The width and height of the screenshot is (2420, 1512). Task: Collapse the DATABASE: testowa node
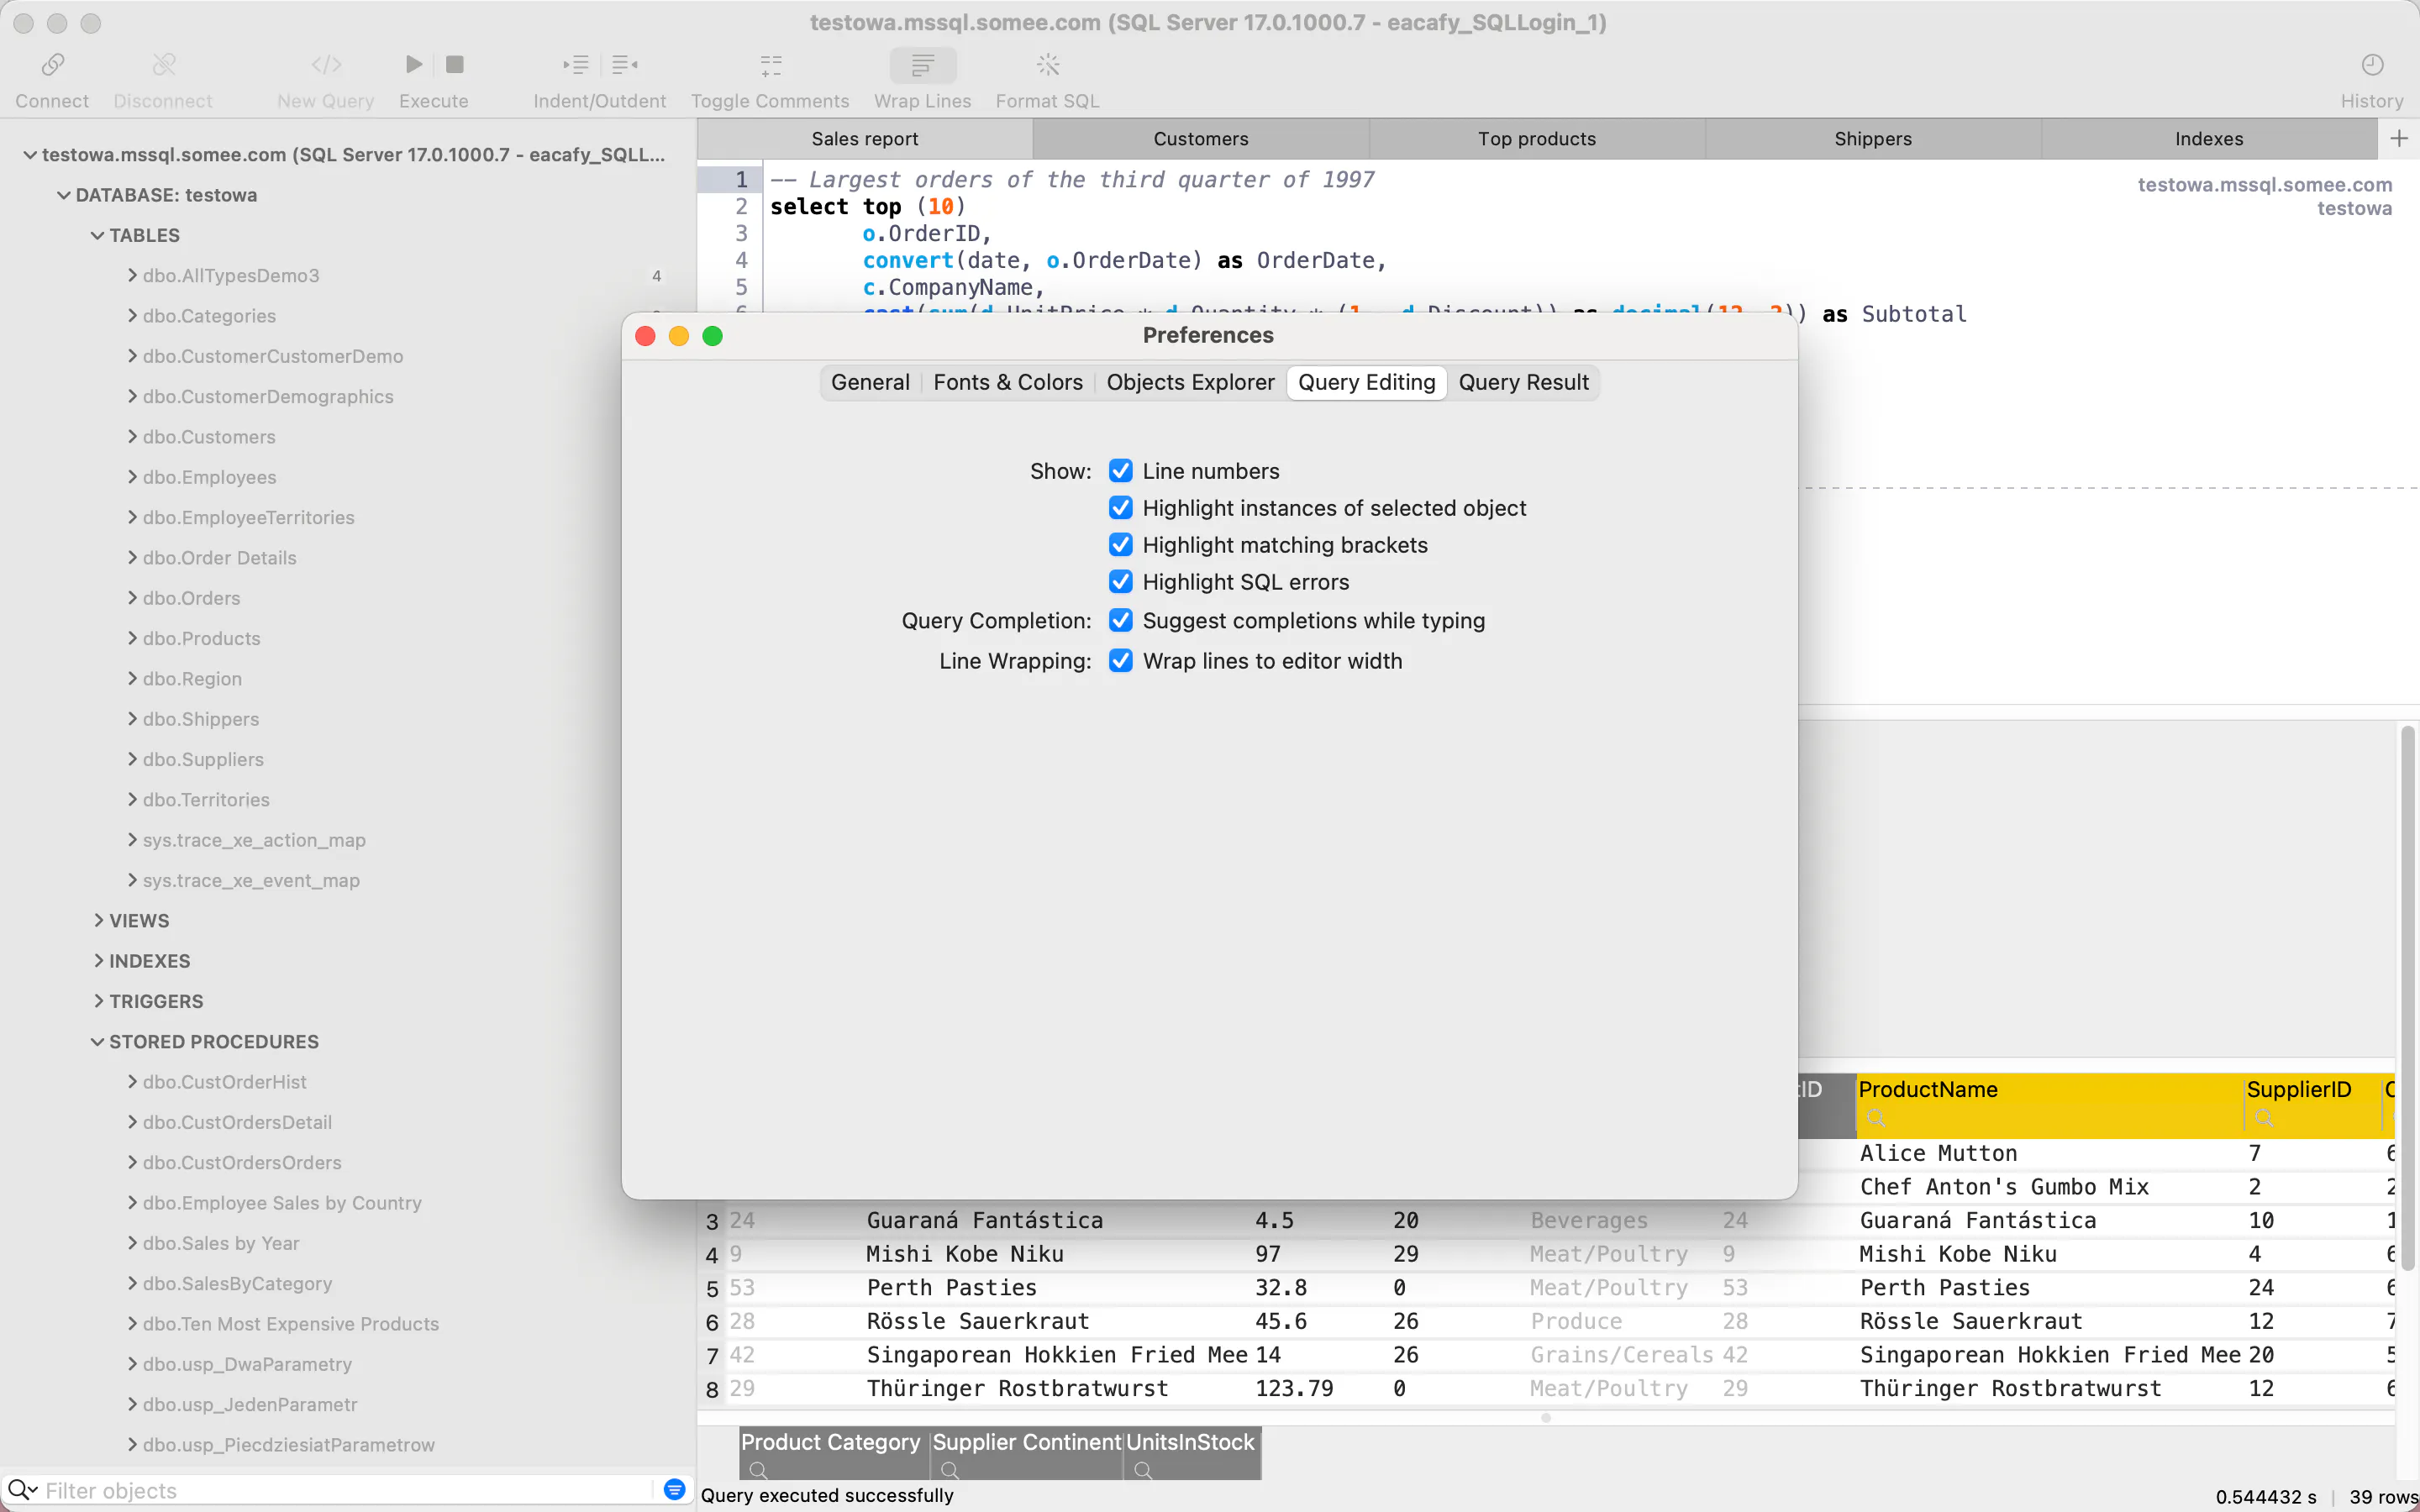click(x=63, y=195)
